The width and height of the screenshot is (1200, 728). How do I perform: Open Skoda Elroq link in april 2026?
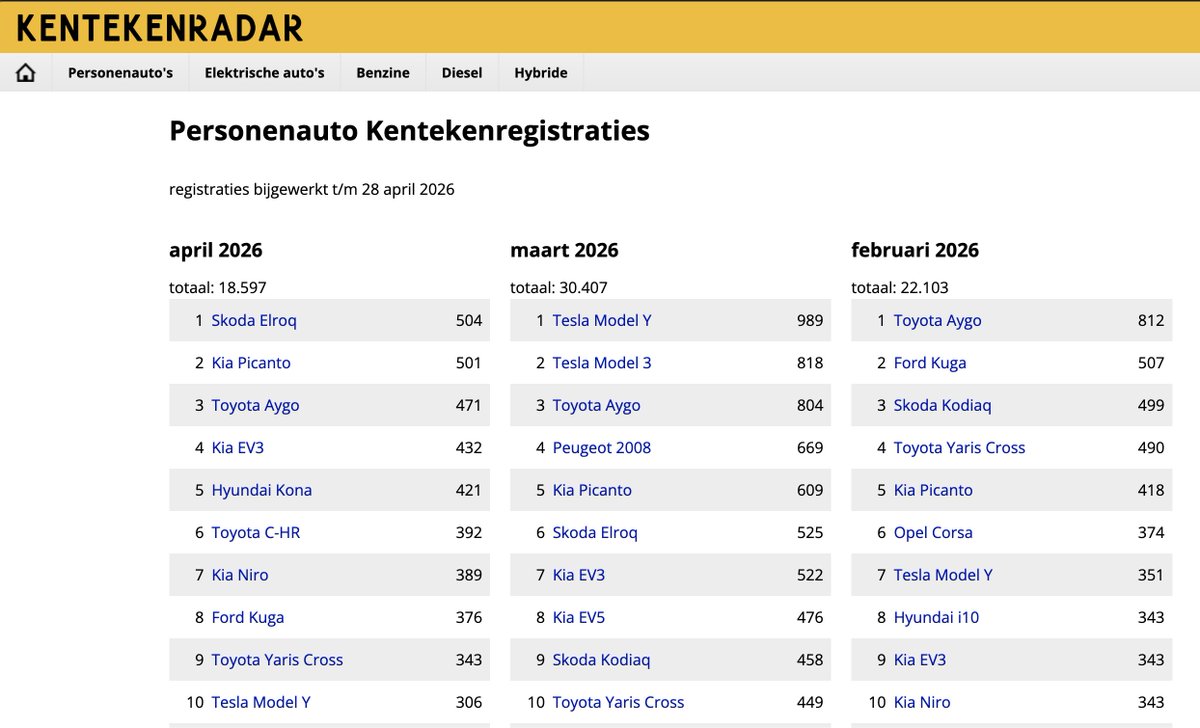click(x=254, y=320)
